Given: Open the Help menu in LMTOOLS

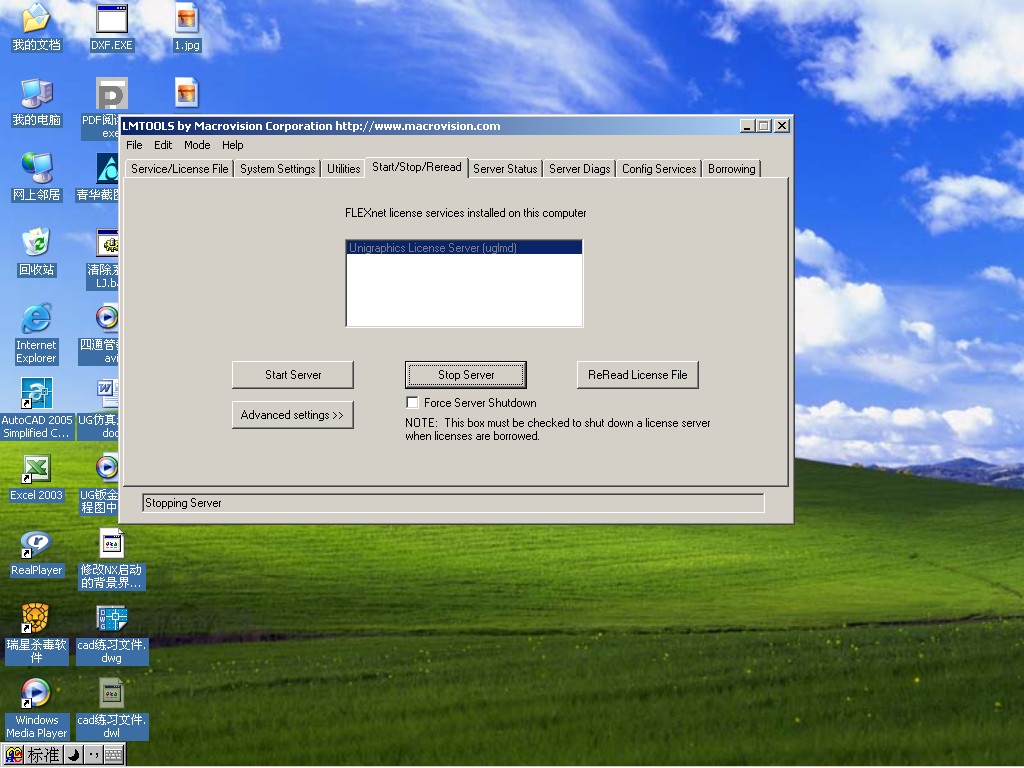Looking at the screenshot, I should [x=232, y=145].
